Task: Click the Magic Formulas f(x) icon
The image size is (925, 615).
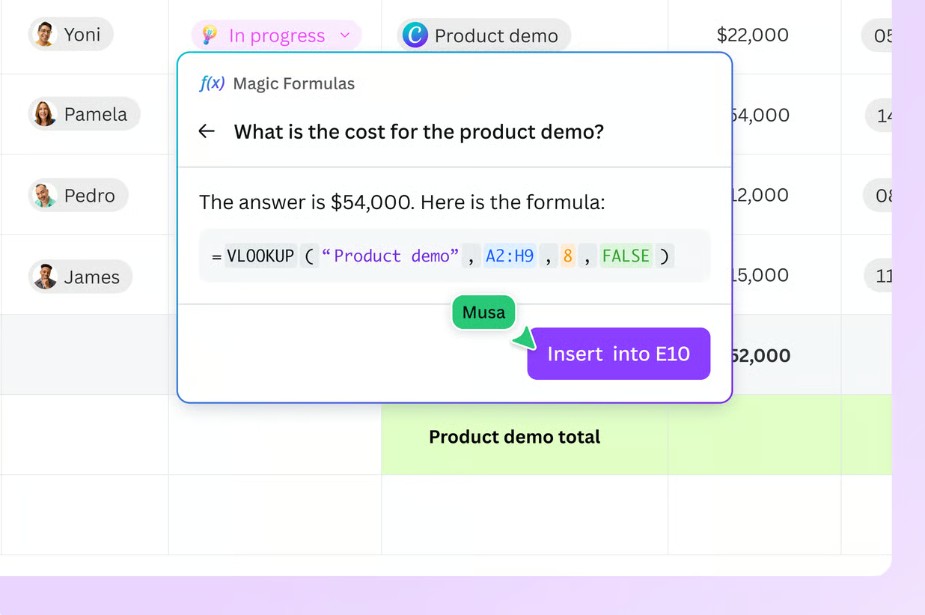Action: pos(212,83)
